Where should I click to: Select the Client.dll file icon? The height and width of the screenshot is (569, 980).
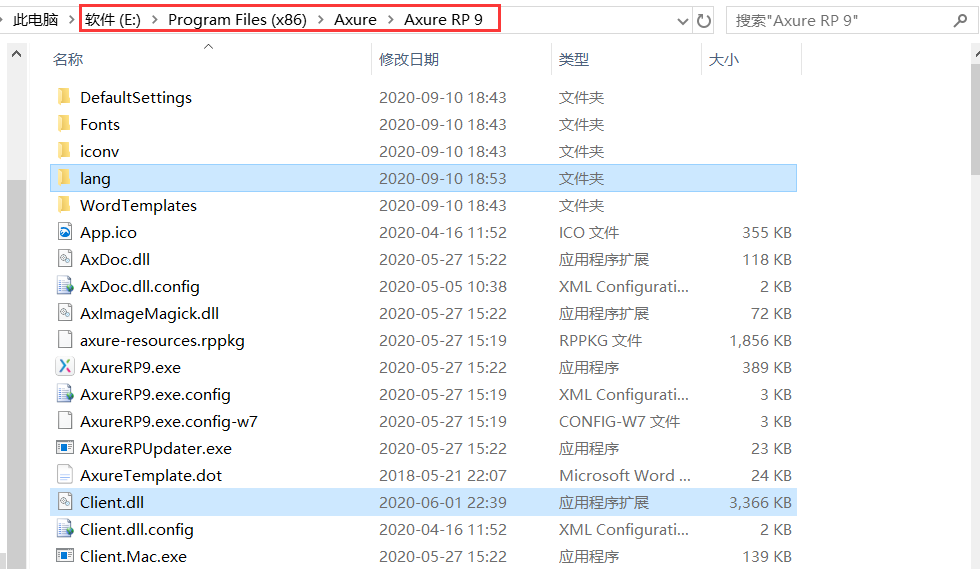point(65,501)
